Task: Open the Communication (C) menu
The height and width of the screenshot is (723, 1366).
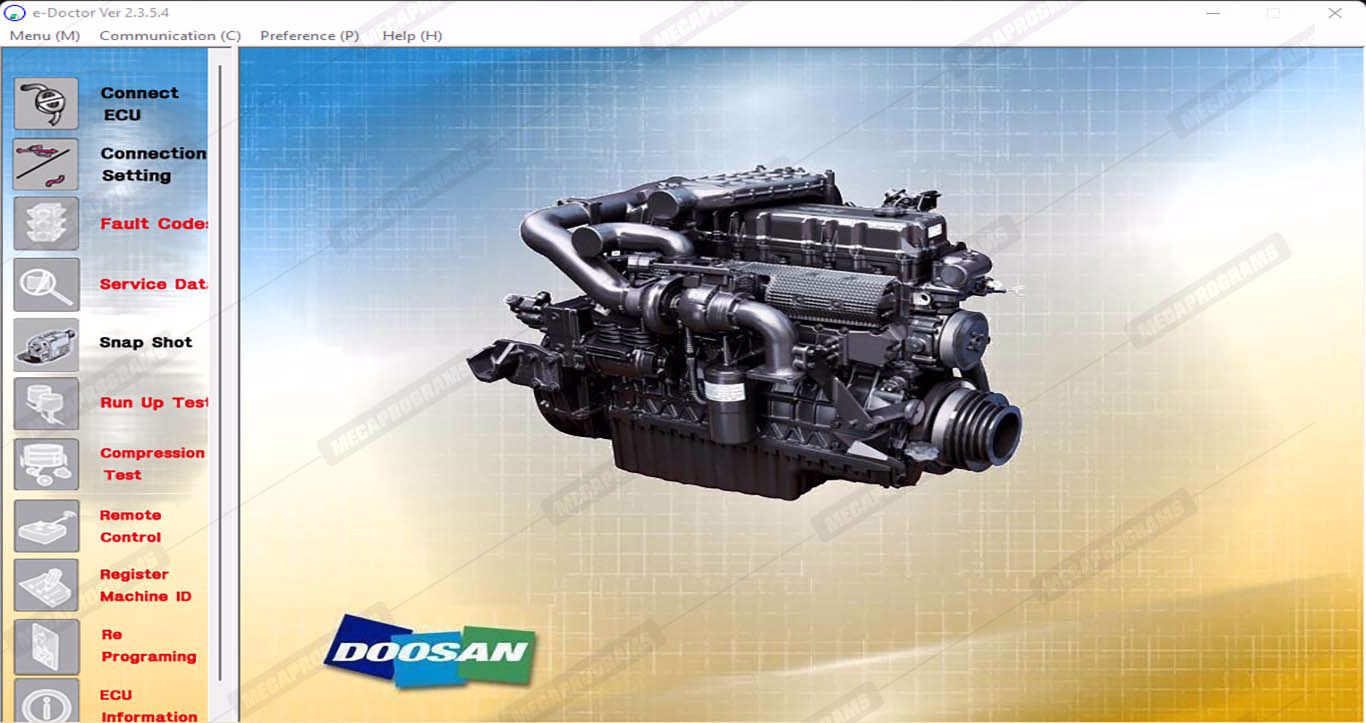Action: coord(170,36)
